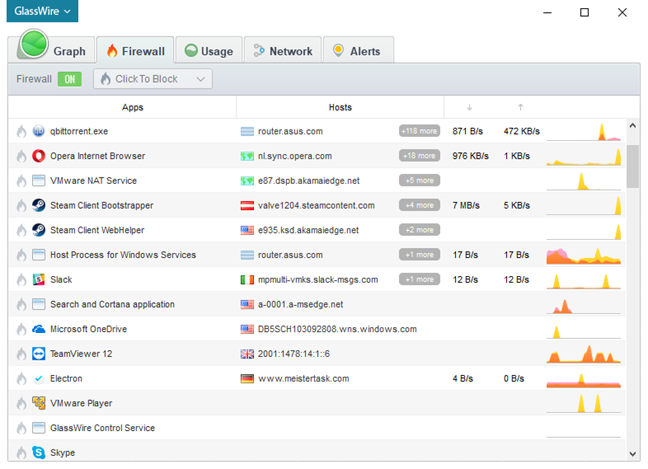Expand the +18 more hosts for Opera
The height and width of the screenshot is (469, 648).
pyautogui.click(x=419, y=156)
